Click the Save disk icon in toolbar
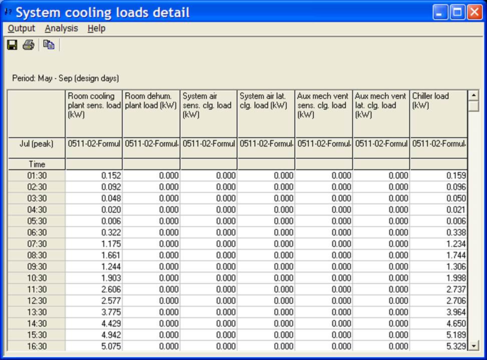The height and width of the screenshot is (360, 487). click(12, 45)
